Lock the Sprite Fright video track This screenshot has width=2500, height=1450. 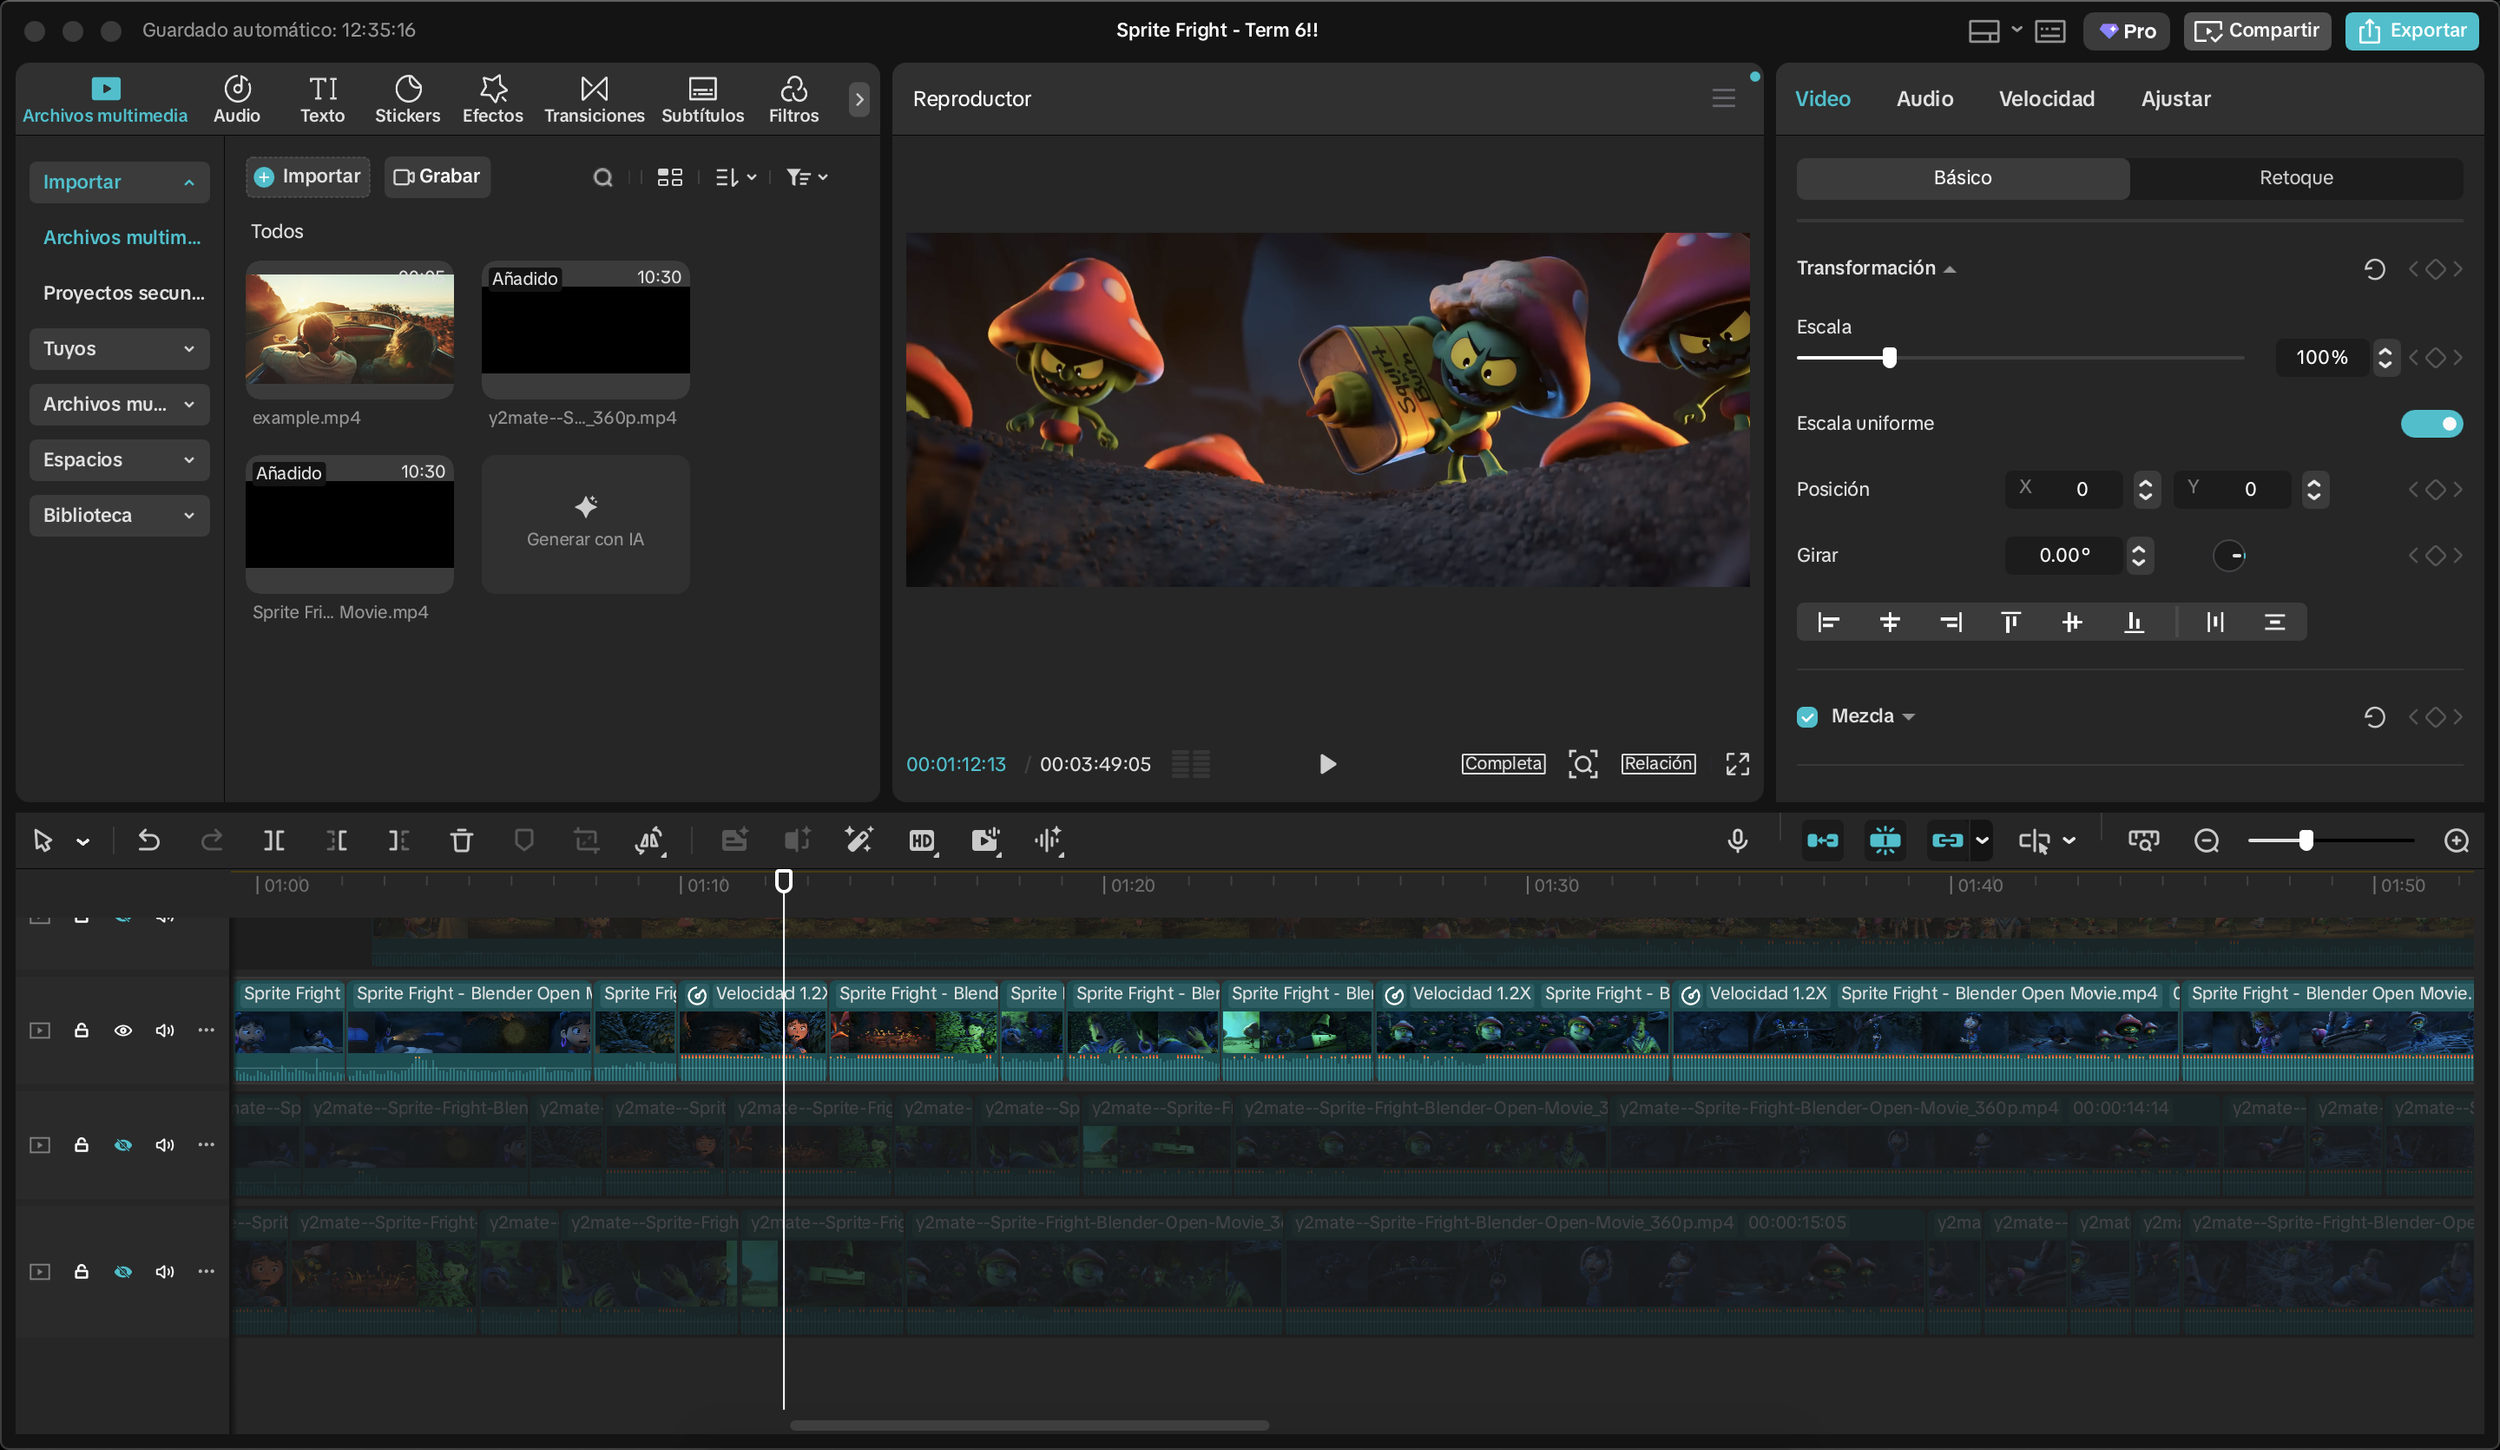point(81,1030)
